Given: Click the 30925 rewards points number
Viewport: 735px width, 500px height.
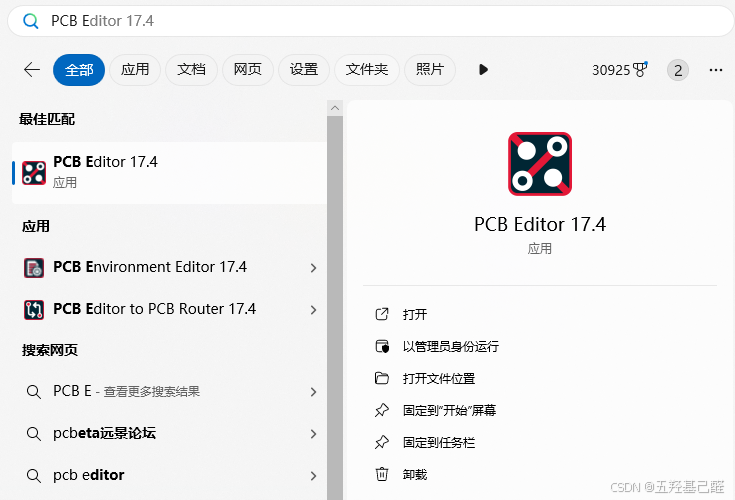Looking at the screenshot, I should (x=611, y=70).
